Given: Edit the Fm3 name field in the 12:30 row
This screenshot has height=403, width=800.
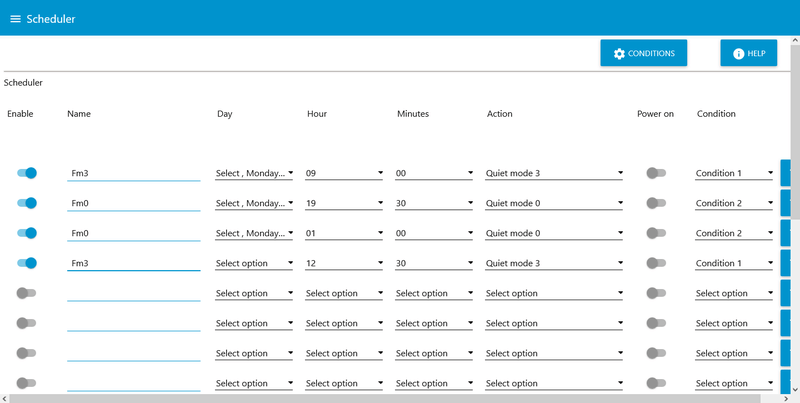Looking at the screenshot, I should pyautogui.click(x=134, y=264).
